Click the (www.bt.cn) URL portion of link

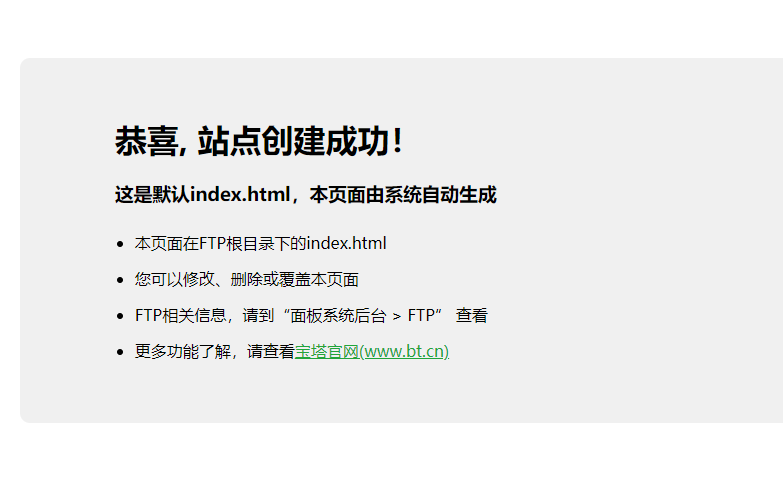(404, 352)
